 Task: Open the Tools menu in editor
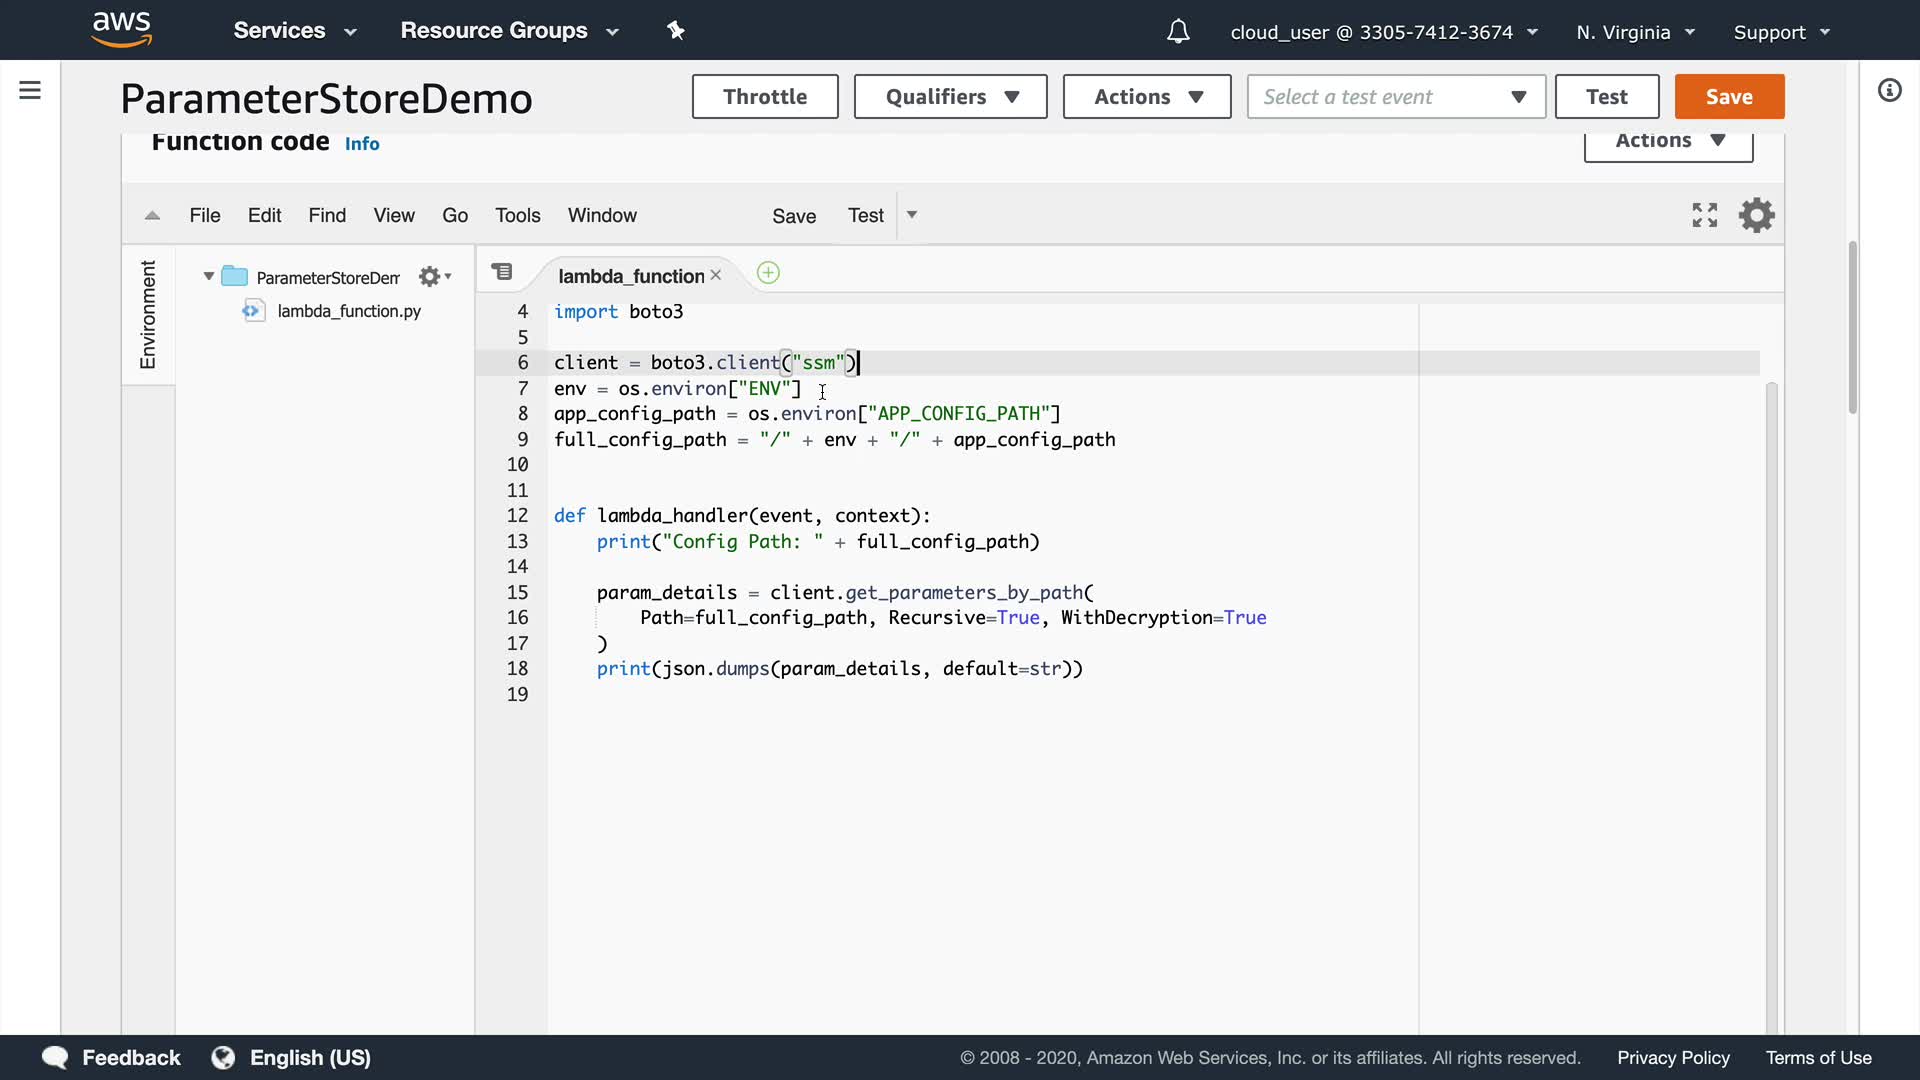point(517,216)
